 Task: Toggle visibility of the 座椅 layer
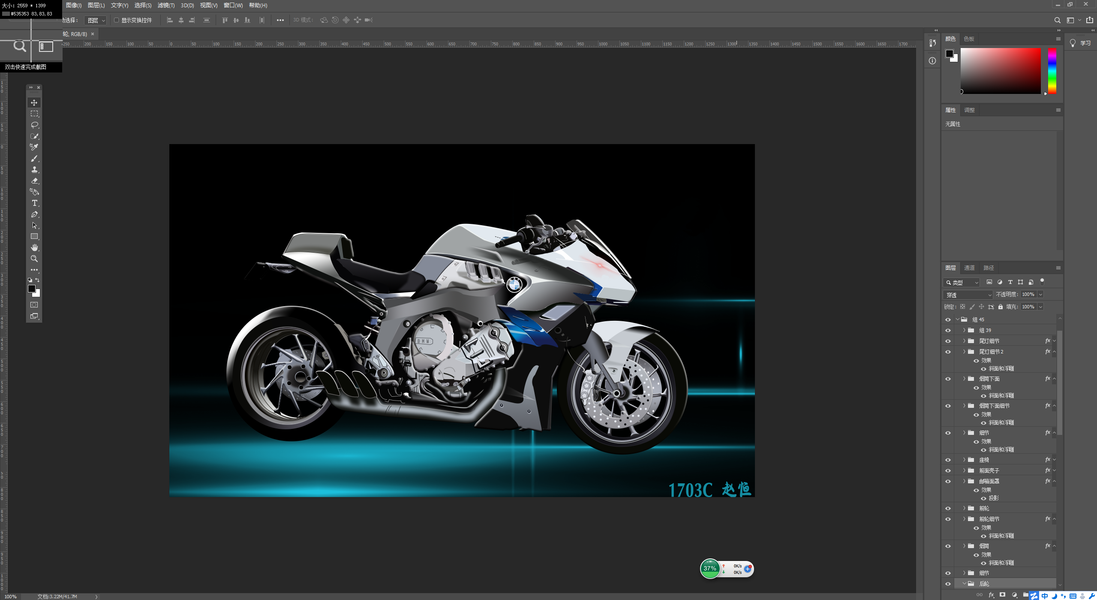(948, 460)
